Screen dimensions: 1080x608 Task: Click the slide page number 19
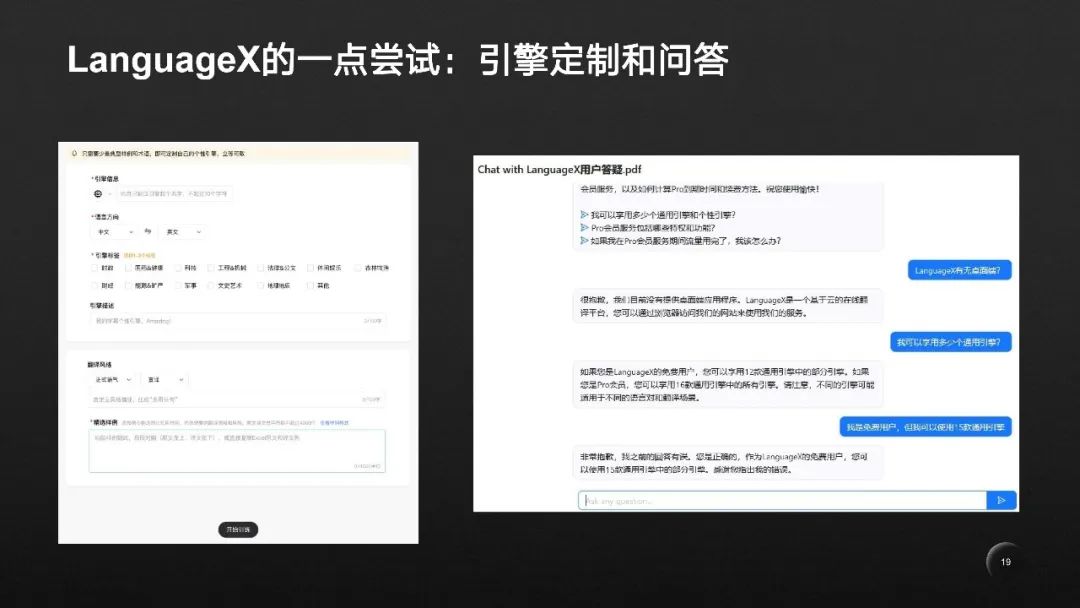tap(1006, 562)
